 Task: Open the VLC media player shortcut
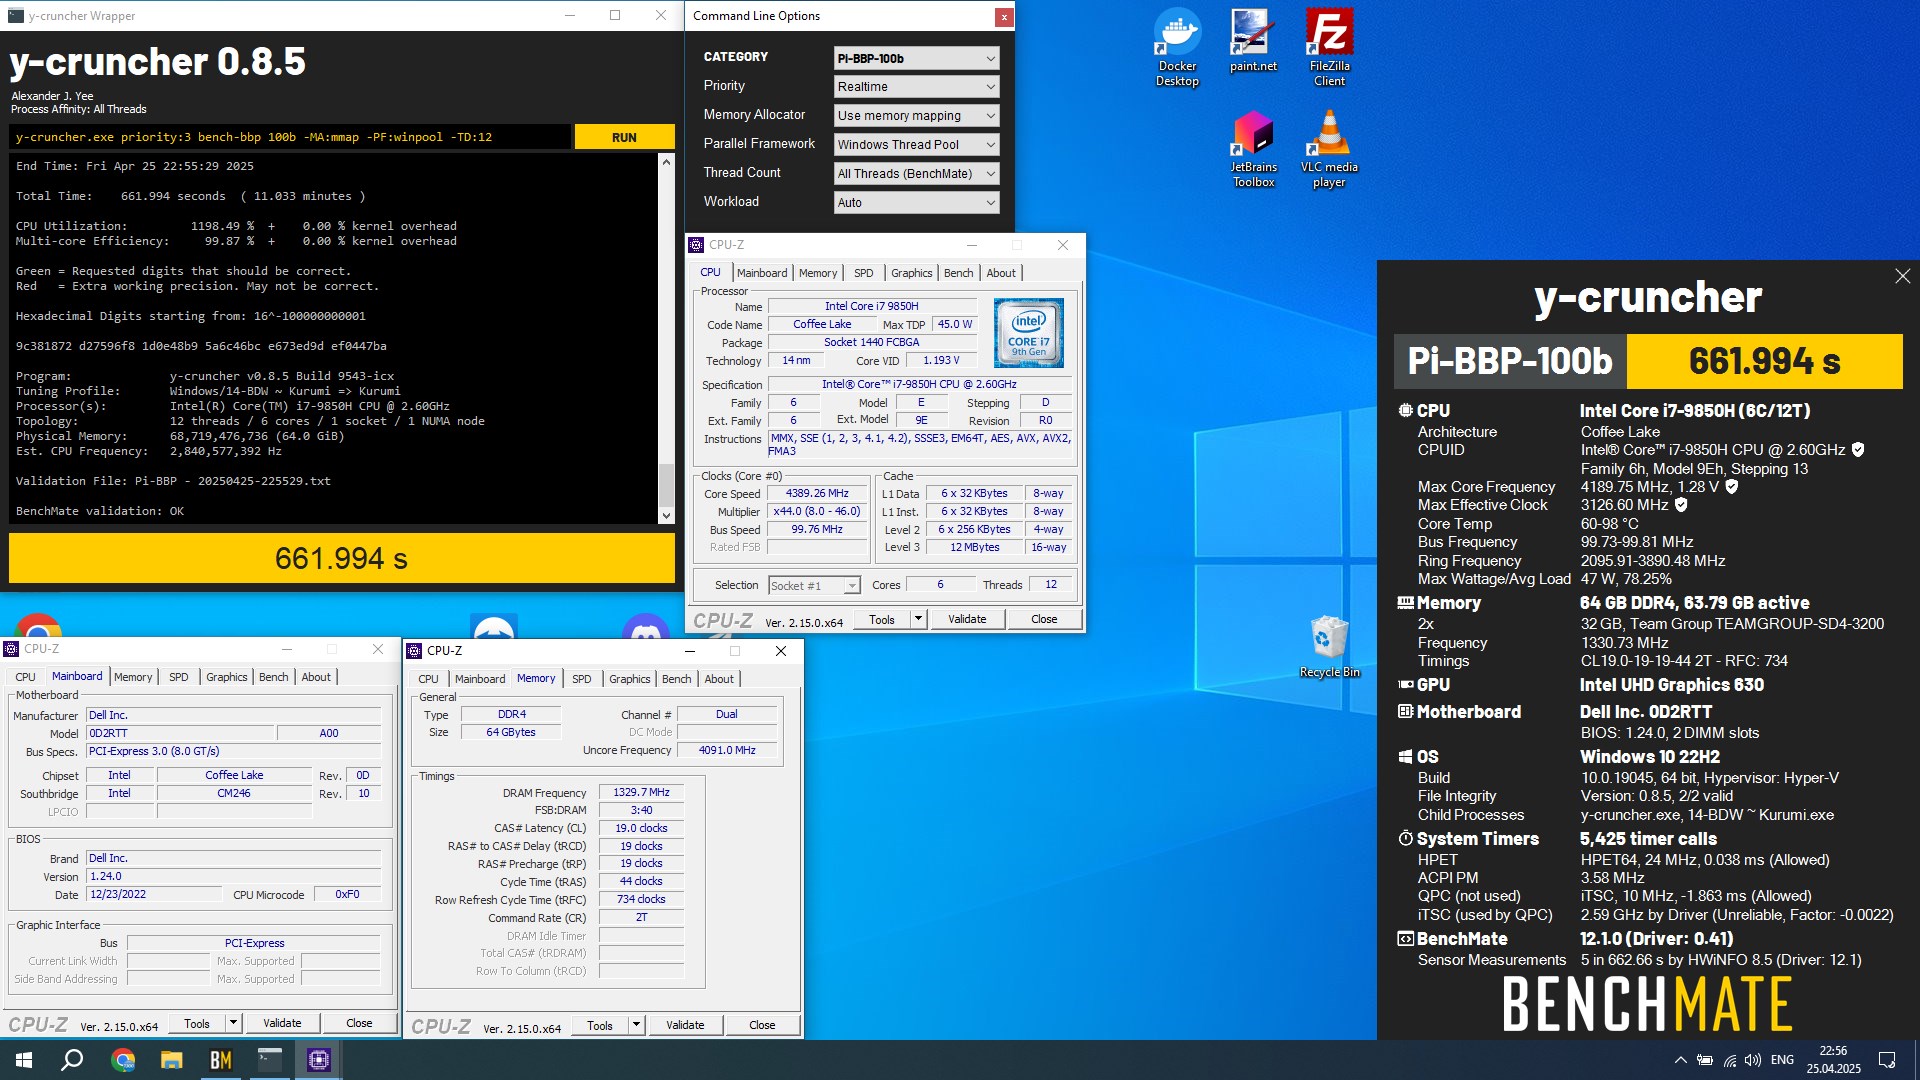[1329, 149]
